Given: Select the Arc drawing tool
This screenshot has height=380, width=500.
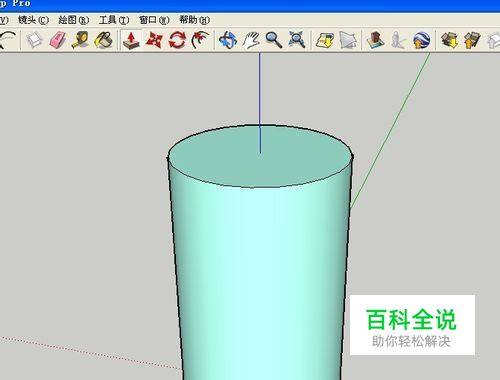Looking at the screenshot, I should (7, 40).
